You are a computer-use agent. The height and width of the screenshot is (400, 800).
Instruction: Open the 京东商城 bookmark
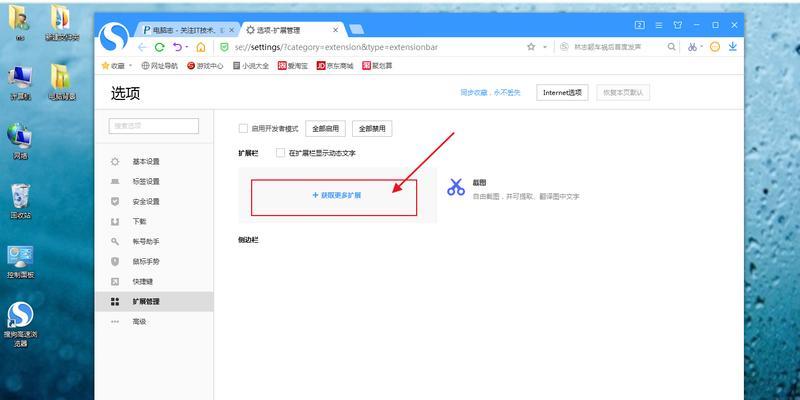pos(335,66)
